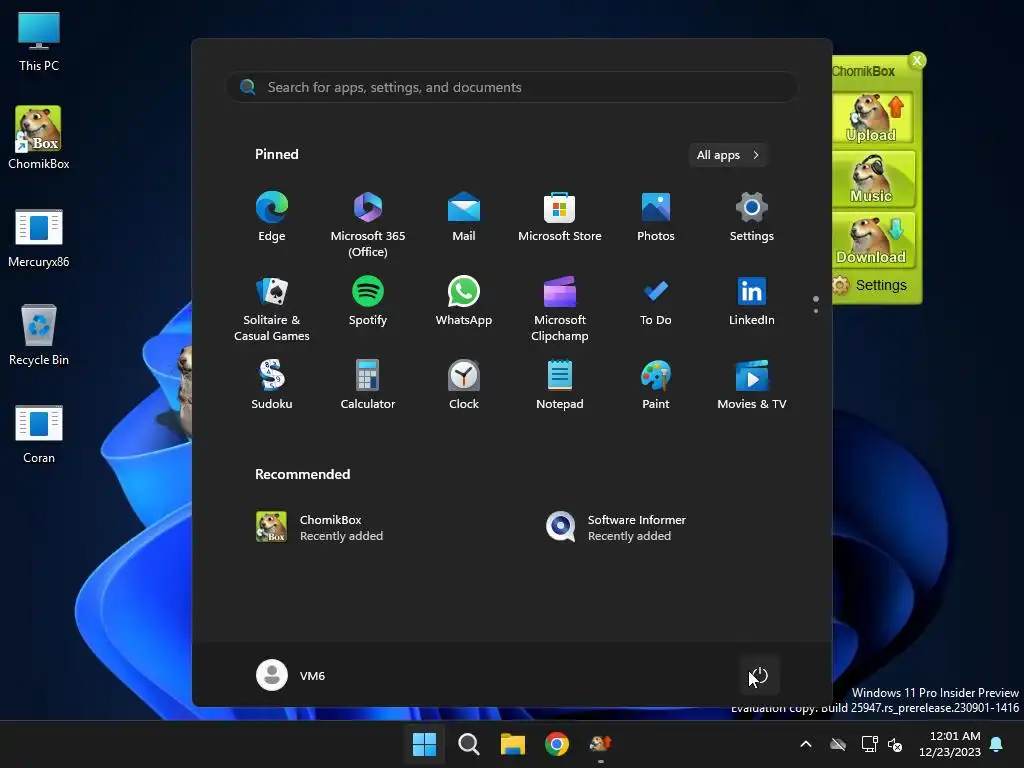Launch the Sudoku game
The image size is (1024, 768).
click(x=272, y=385)
